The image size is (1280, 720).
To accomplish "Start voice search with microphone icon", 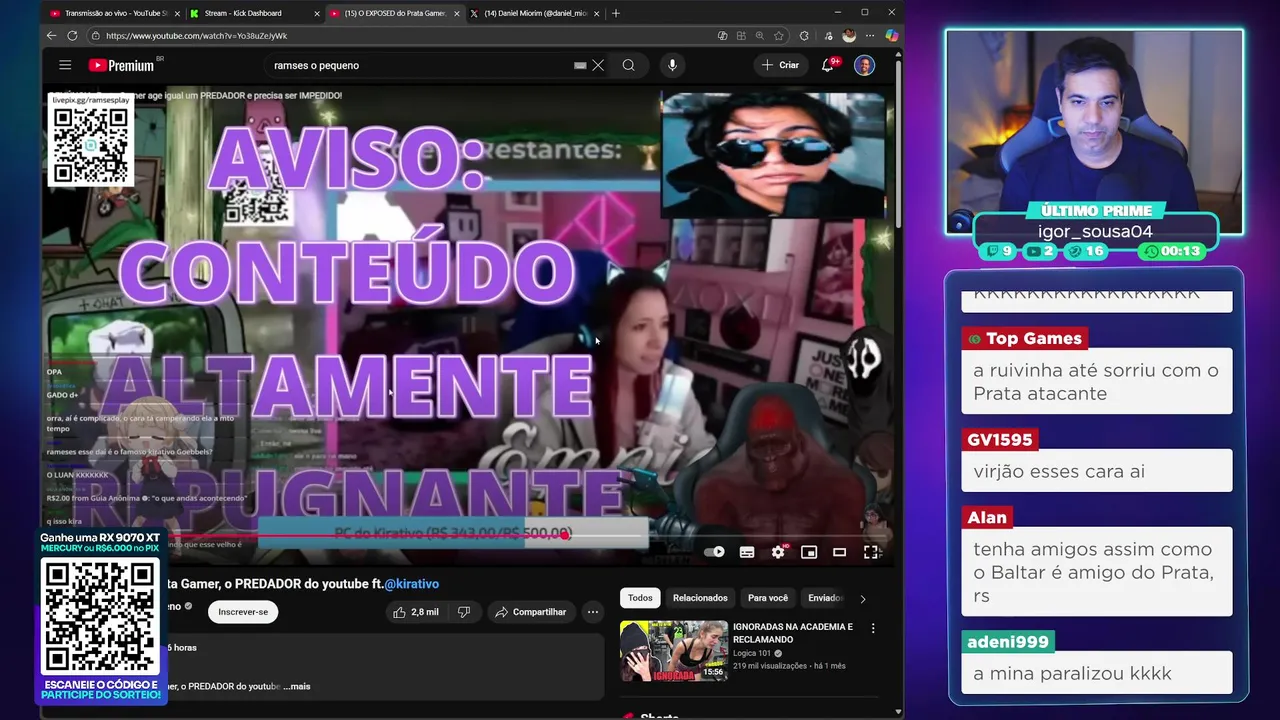I will (672, 65).
